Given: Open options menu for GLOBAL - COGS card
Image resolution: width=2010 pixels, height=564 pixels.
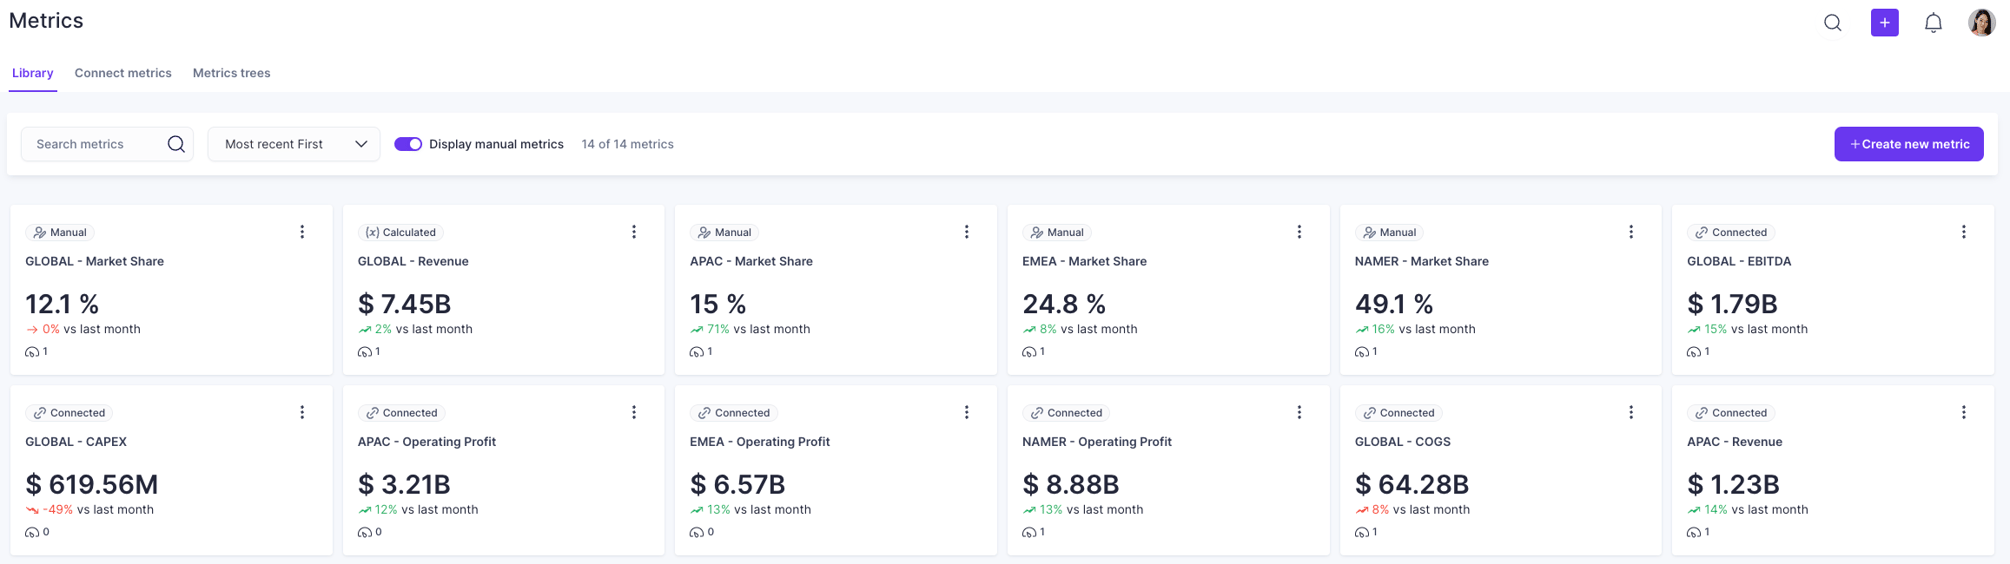Looking at the screenshot, I should click(1631, 412).
